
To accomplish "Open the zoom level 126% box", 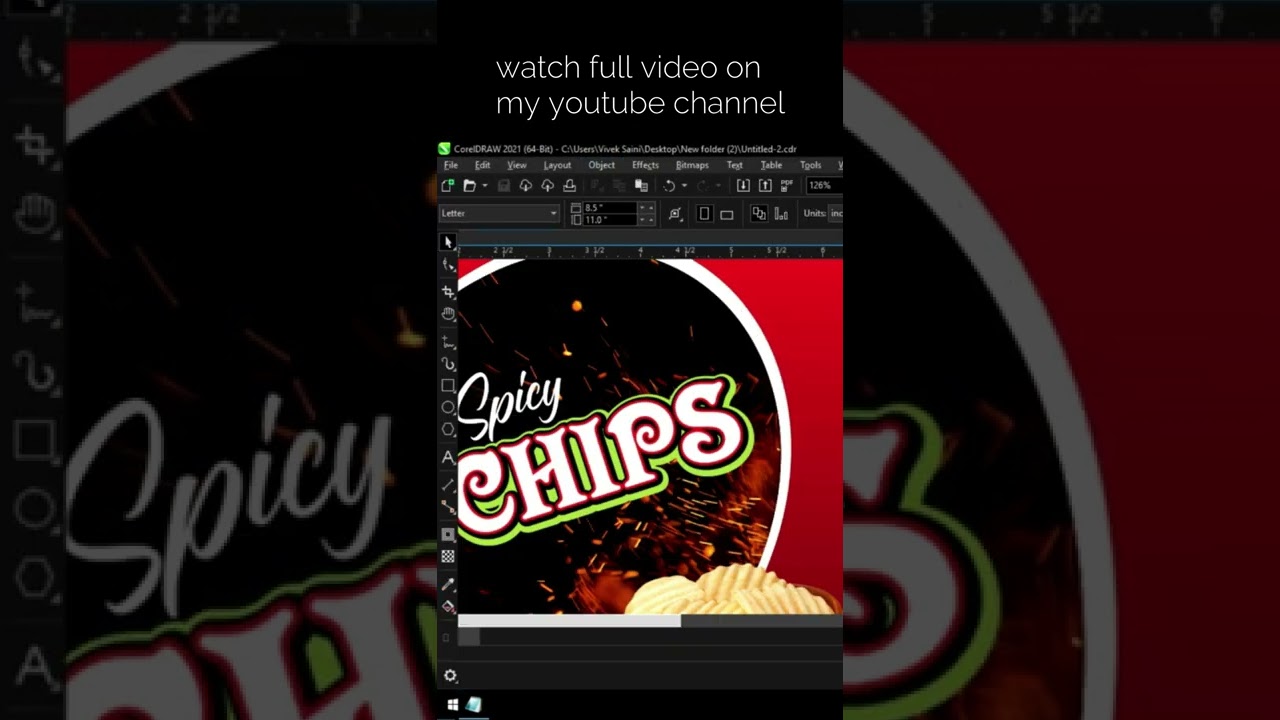I will click(x=824, y=186).
